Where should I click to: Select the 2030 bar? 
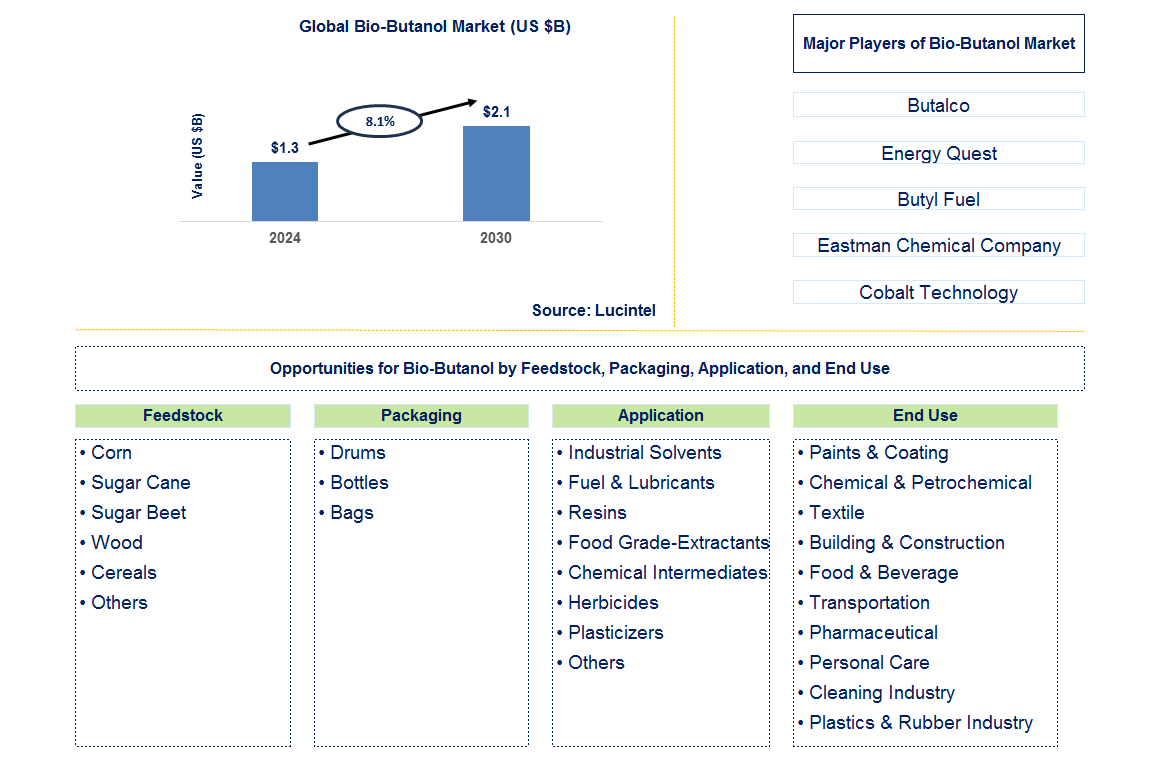(x=495, y=172)
